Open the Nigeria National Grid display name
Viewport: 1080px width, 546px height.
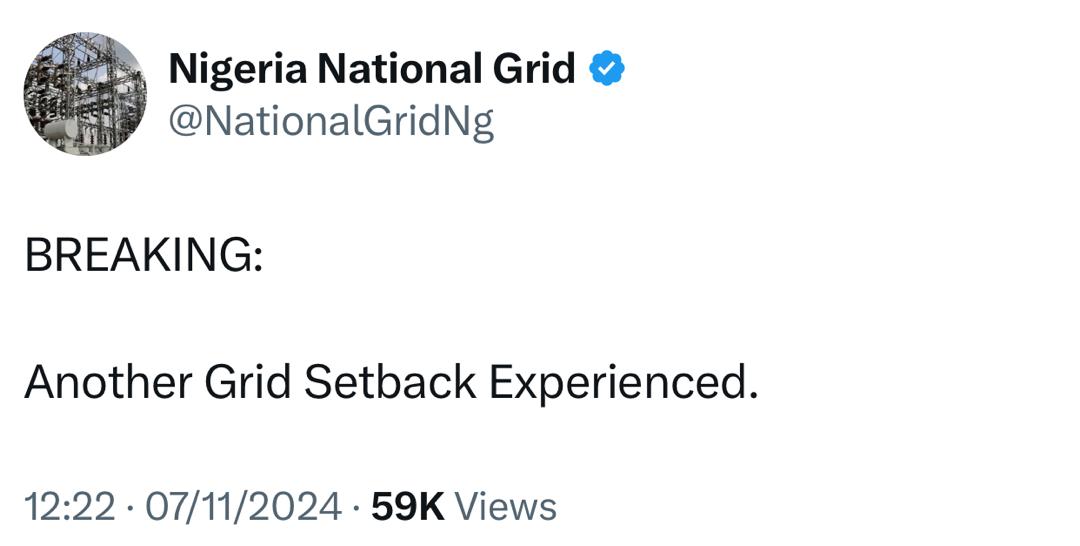[x=372, y=69]
